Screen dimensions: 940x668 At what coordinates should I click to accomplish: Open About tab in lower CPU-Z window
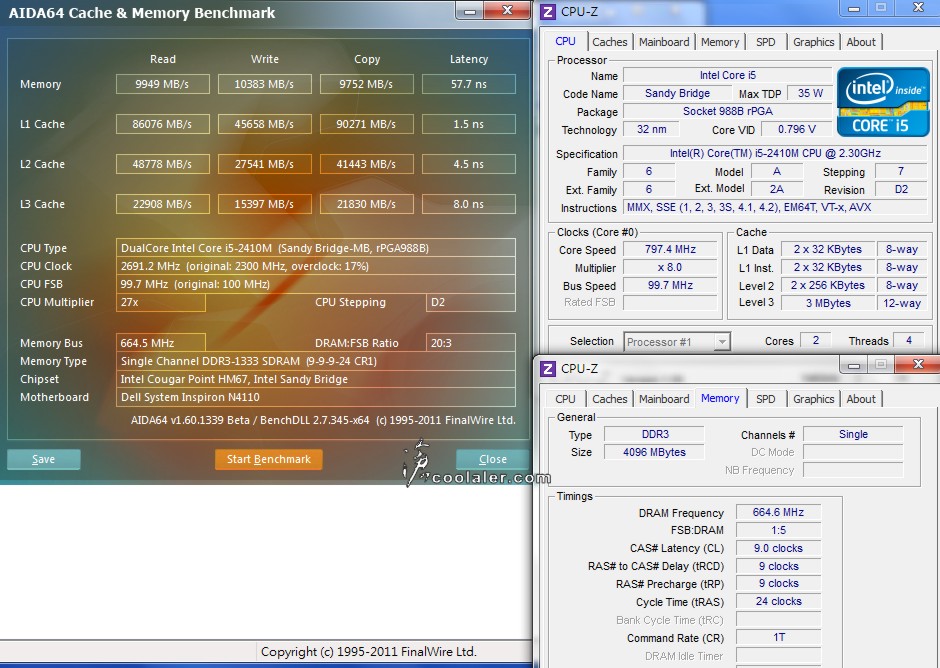861,399
